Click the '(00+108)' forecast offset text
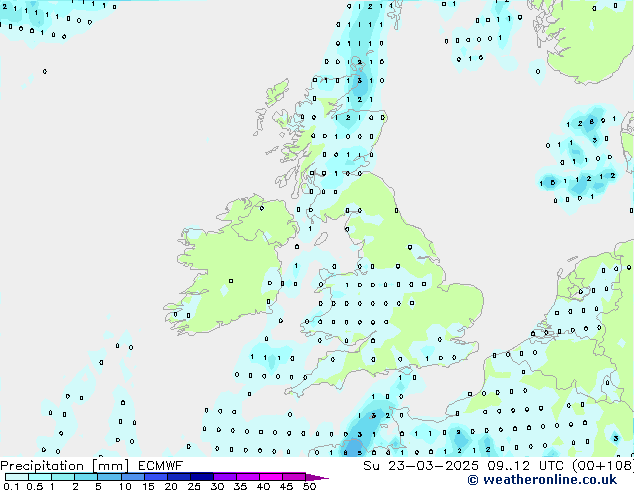Screen dimensions: 634x490 click(603, 466)
